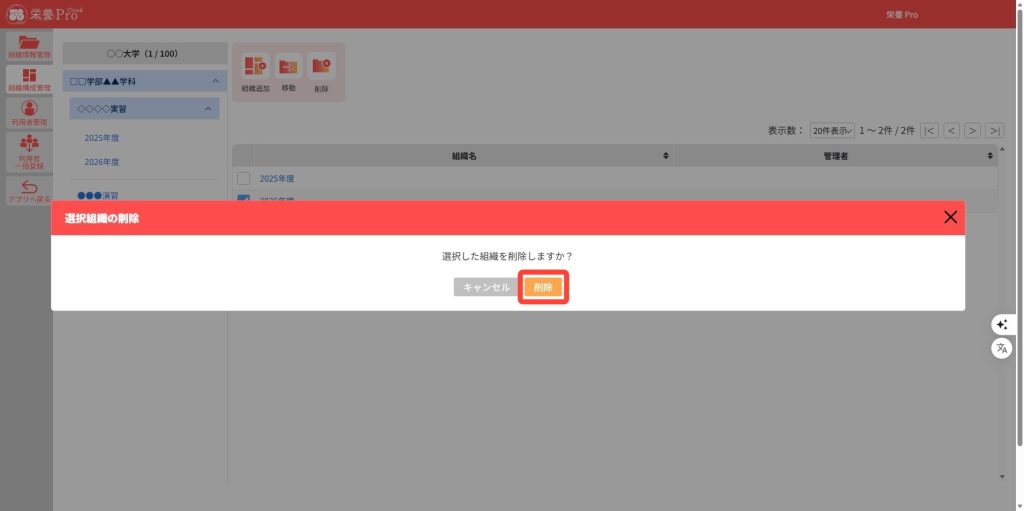Select the 組織構成管理 sidebar icon
1024x511 pixels.
(x=29, y=80)
